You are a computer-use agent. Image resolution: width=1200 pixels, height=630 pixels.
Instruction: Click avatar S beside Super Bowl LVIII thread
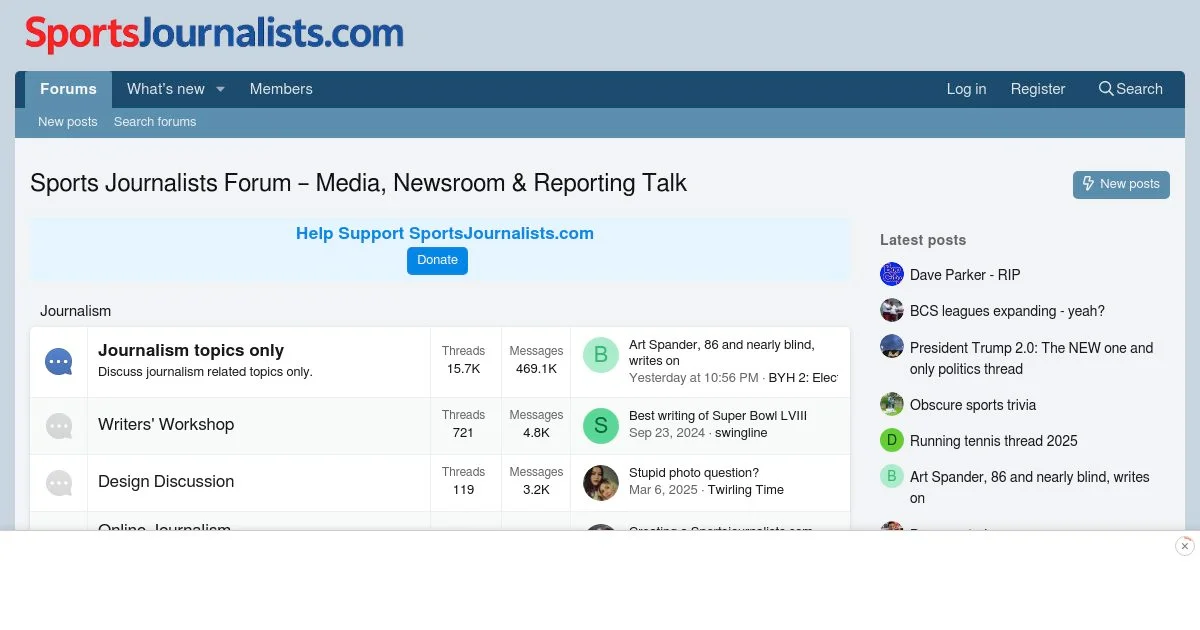point(601,426)
